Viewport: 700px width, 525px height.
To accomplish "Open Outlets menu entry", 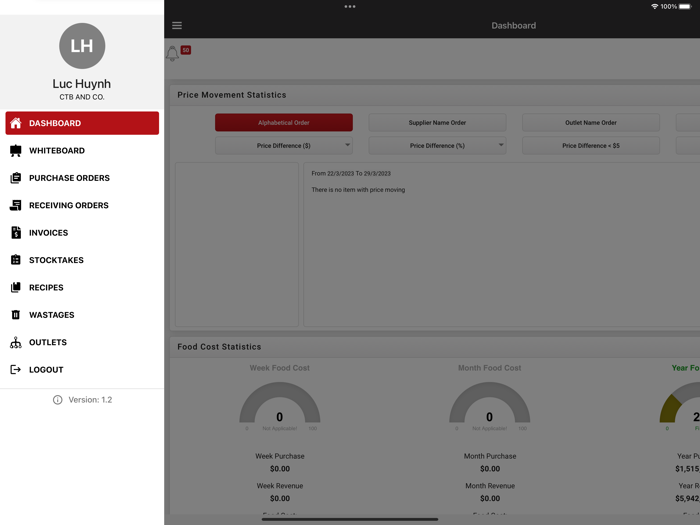I will [x=82, y=342].
